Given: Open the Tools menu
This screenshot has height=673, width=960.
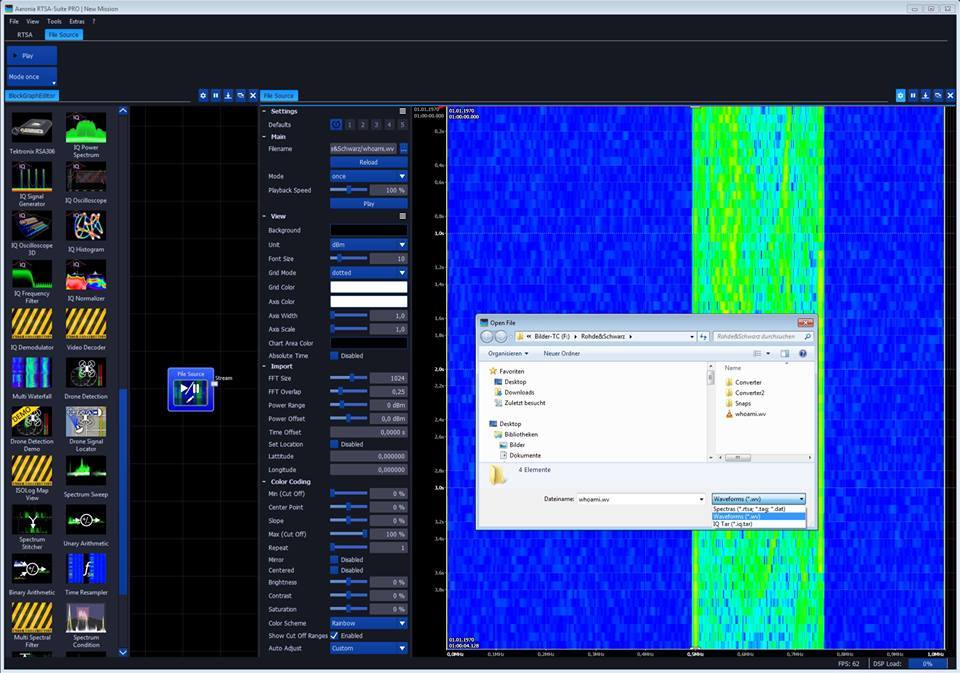Looking at the screenshot, I should (54, 21).
